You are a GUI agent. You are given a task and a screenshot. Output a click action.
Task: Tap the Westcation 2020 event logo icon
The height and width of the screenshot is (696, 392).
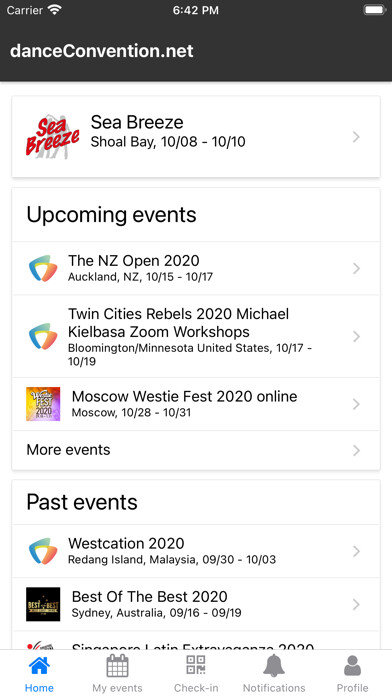43,551
